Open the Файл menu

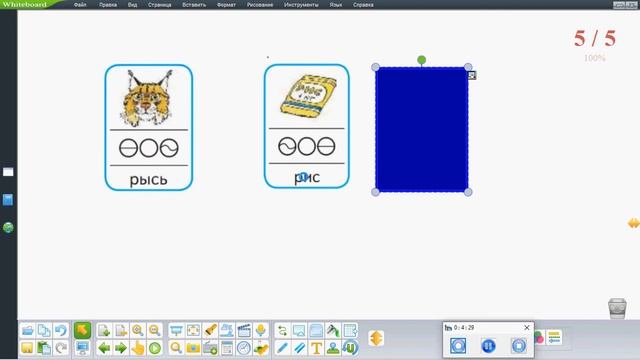[80, 5]
